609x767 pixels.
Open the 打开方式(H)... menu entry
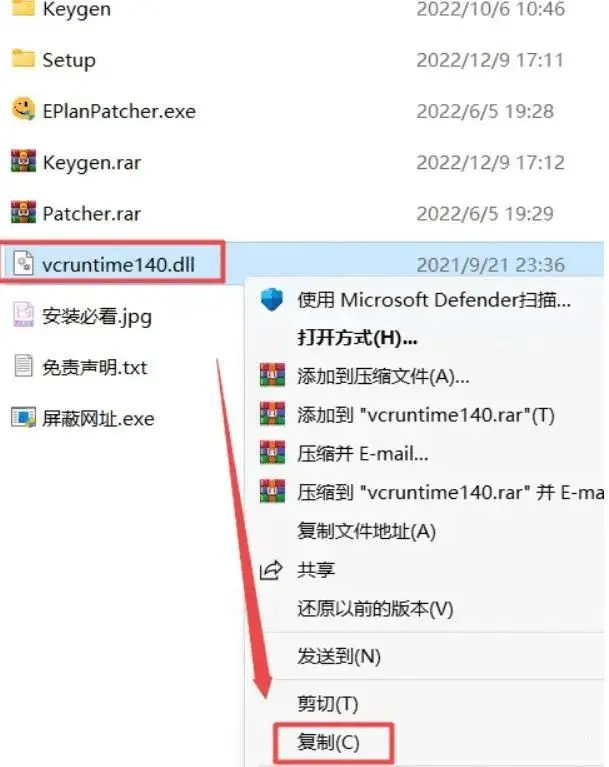[357, 338]
